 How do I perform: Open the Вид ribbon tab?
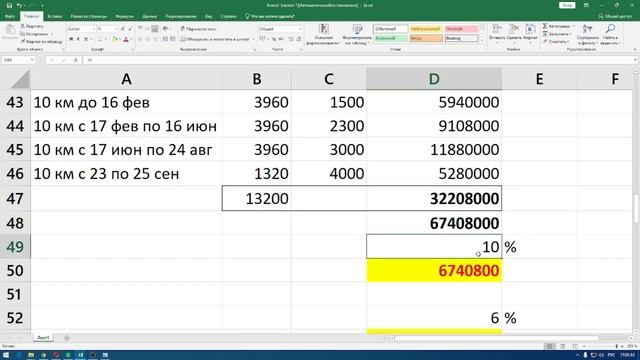click(x=209, y=16)
